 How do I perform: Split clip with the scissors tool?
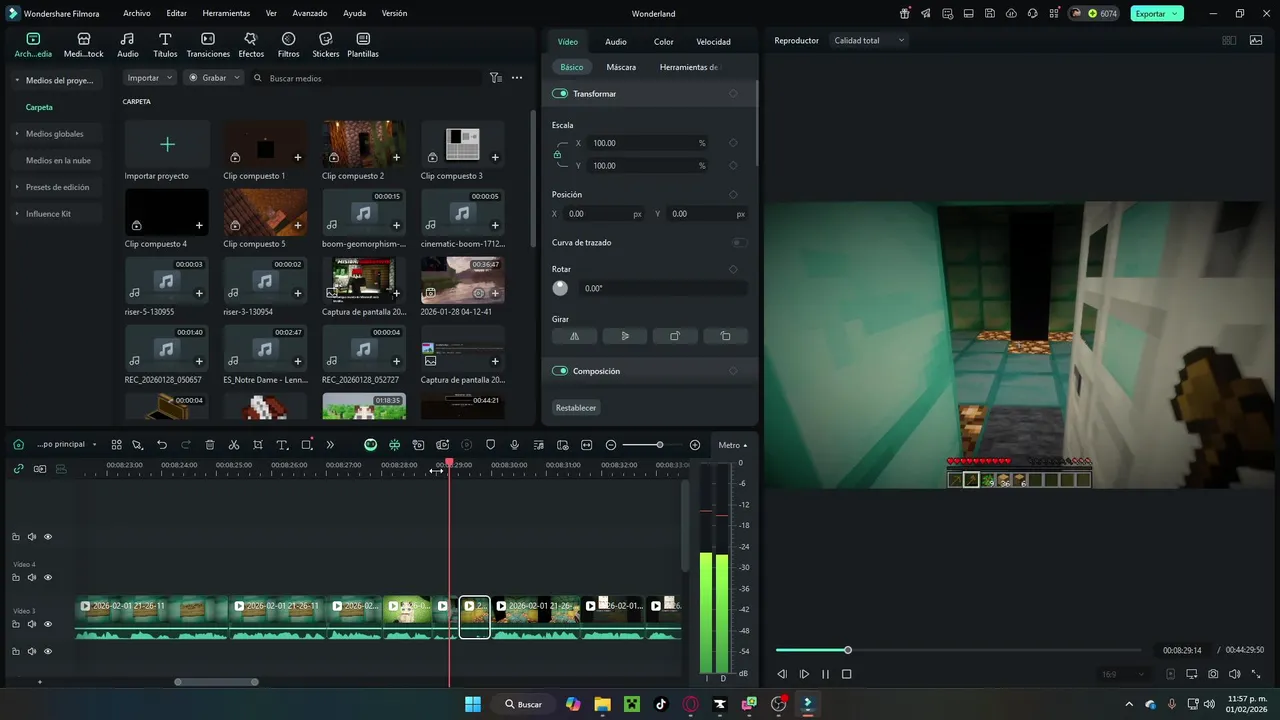(234, 445)
